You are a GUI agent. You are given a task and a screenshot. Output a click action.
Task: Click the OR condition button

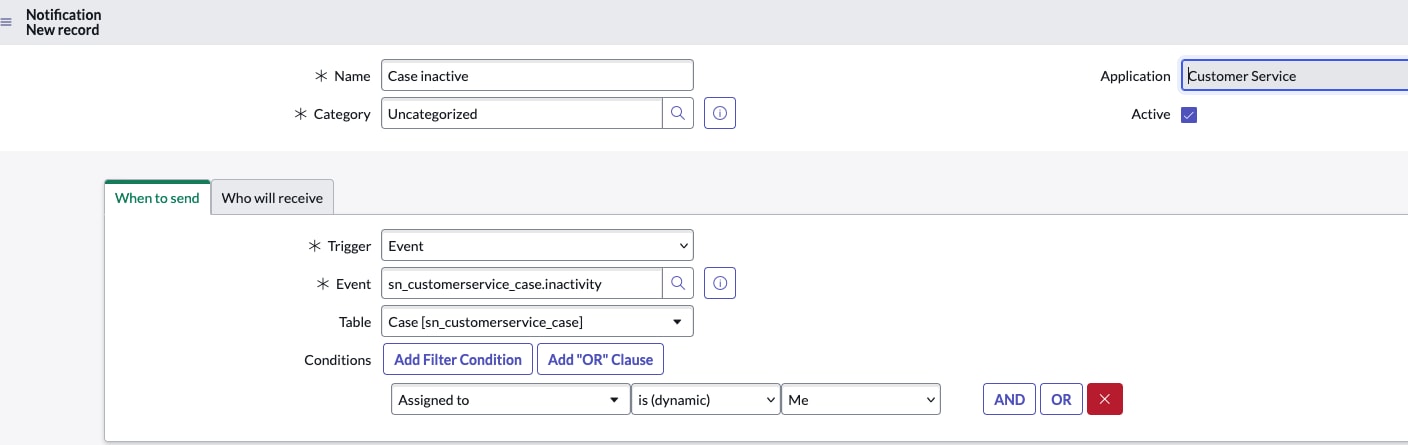coord(1061,399)
